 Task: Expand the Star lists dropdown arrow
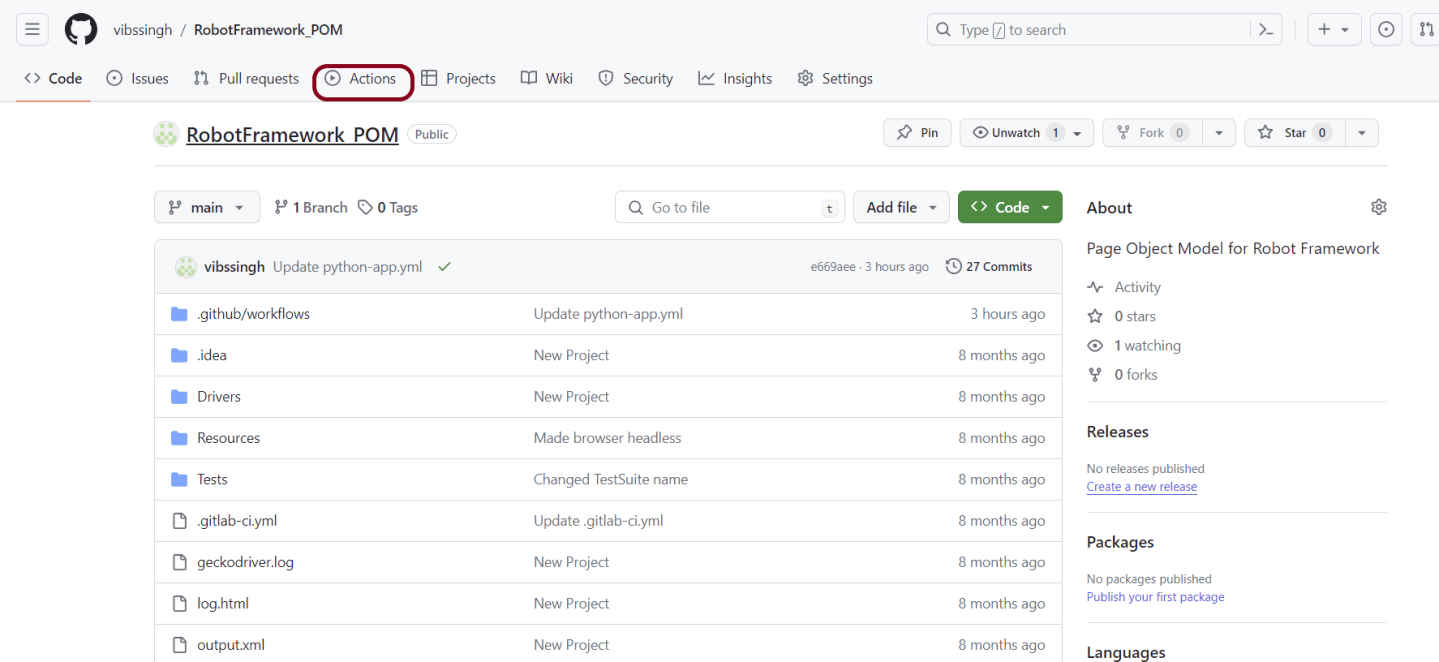pos(1362,133)
